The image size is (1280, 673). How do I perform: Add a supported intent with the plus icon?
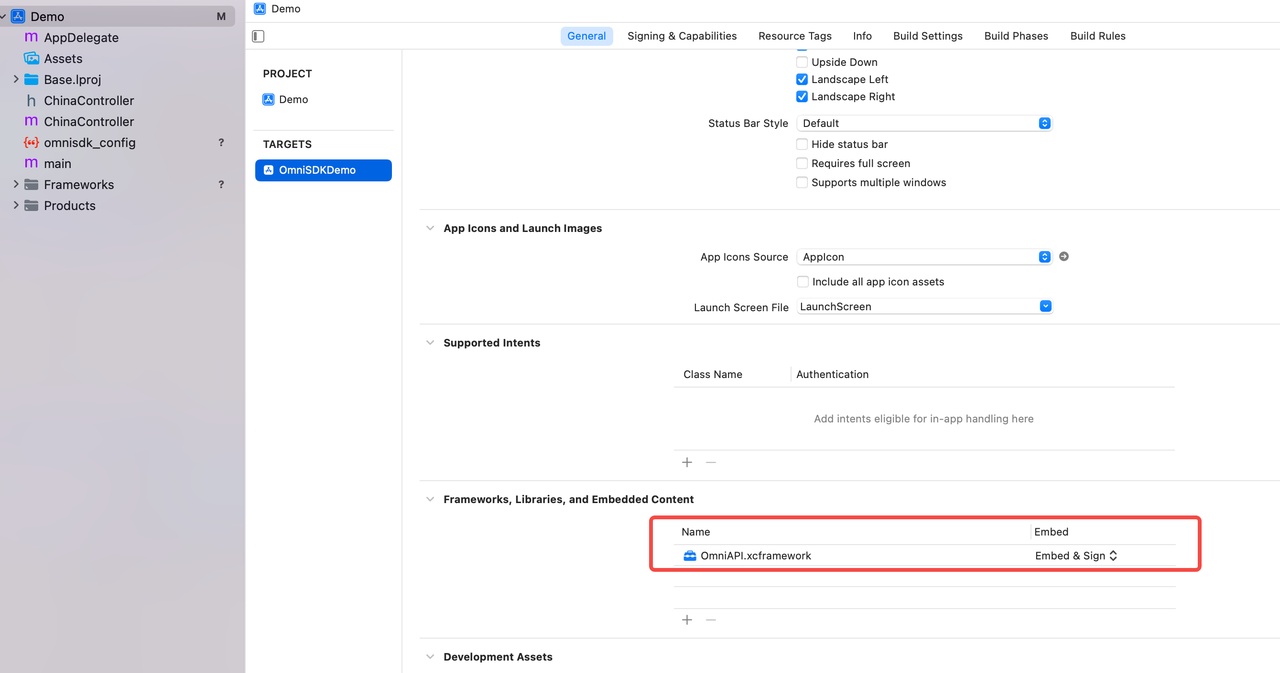point(687,462)
